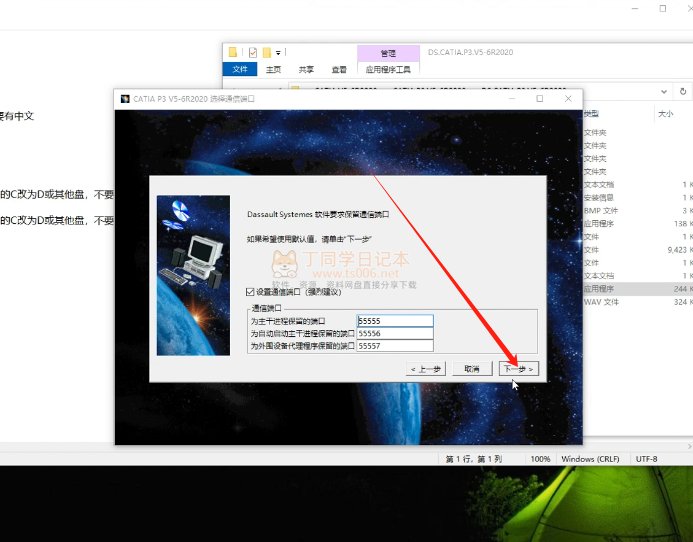Open the 查看 tab in Explorer
693x542 pixels.
(x=339, y=69)
